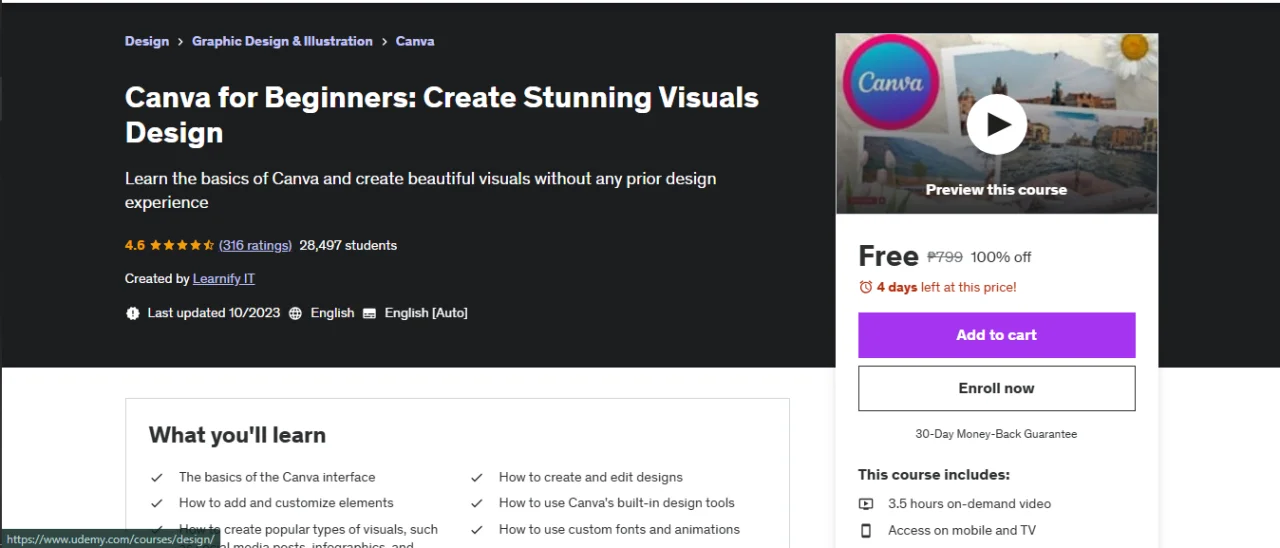Click the Access on mobile and TV text
The width and height of the screenshot is (1280, 548).
(962, 530)
